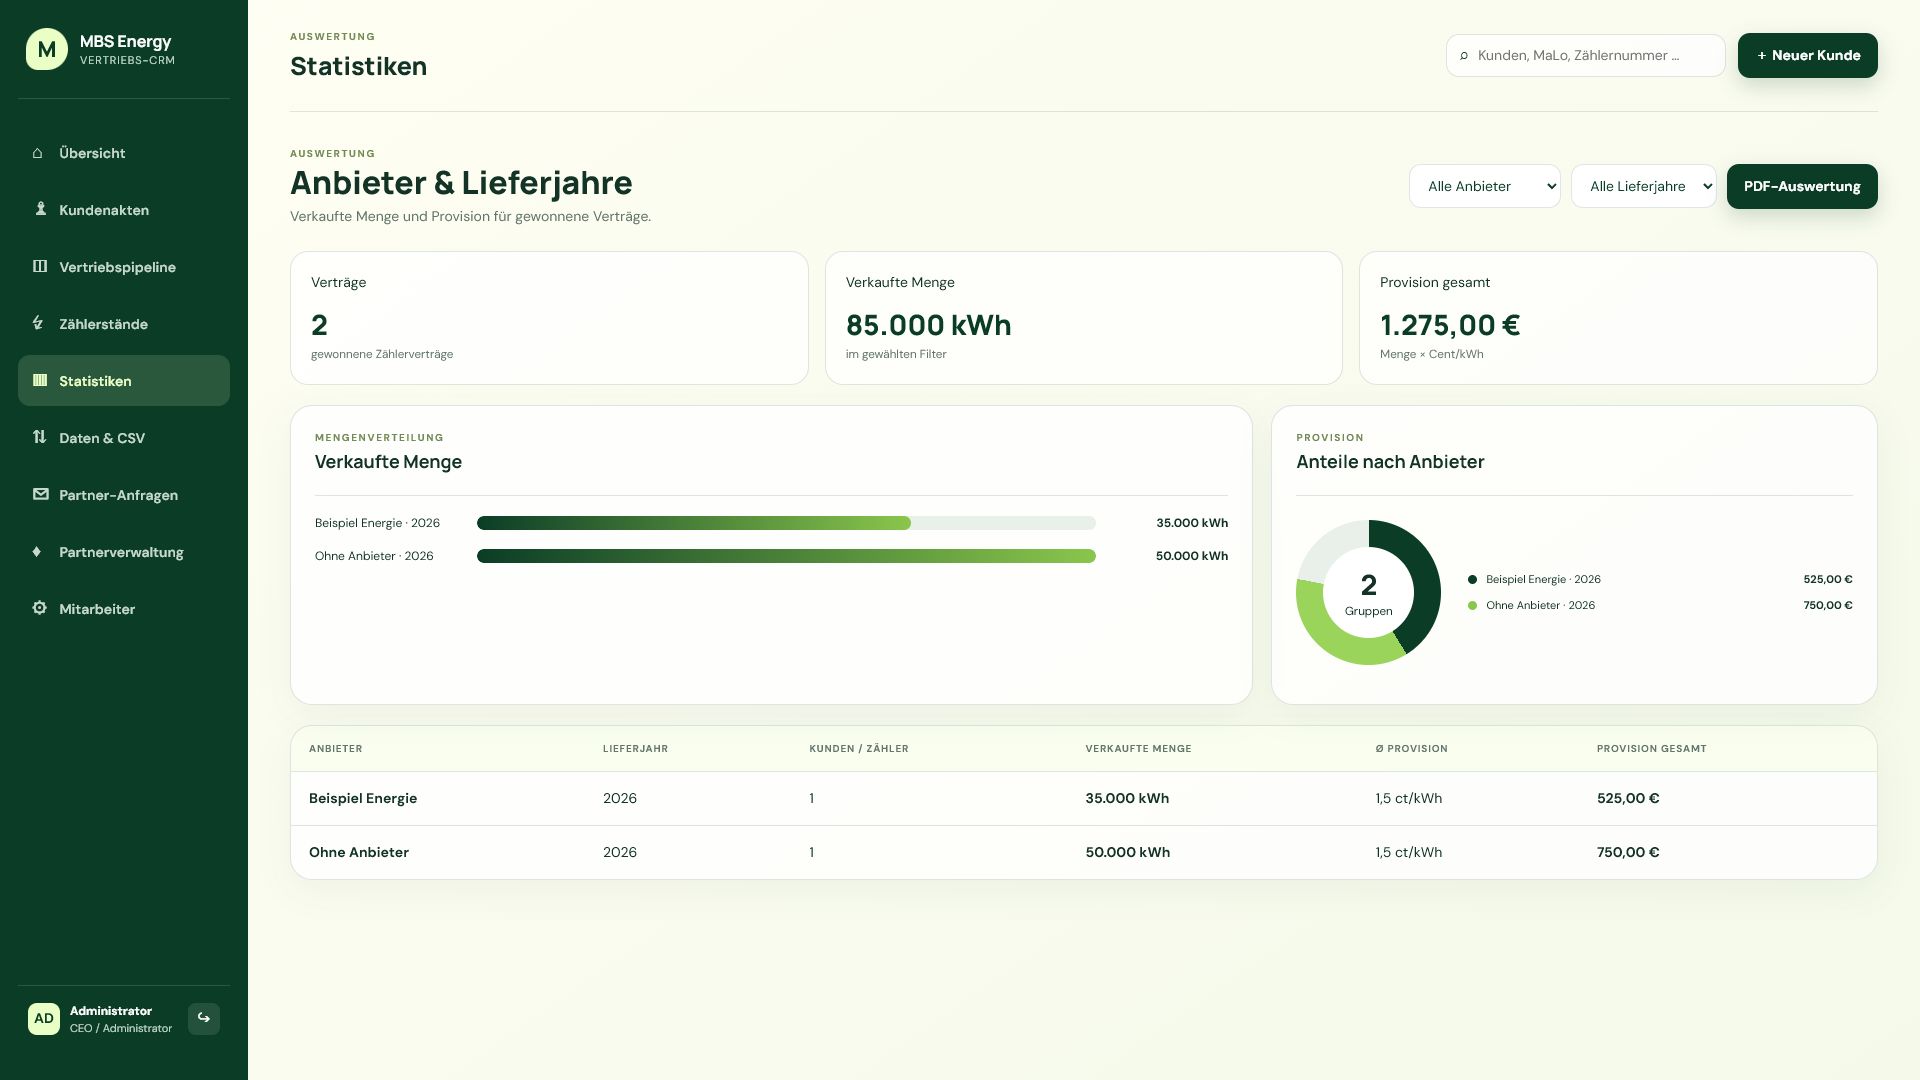Click the 35.000 kWh table cell

[x=1127, y=798]
